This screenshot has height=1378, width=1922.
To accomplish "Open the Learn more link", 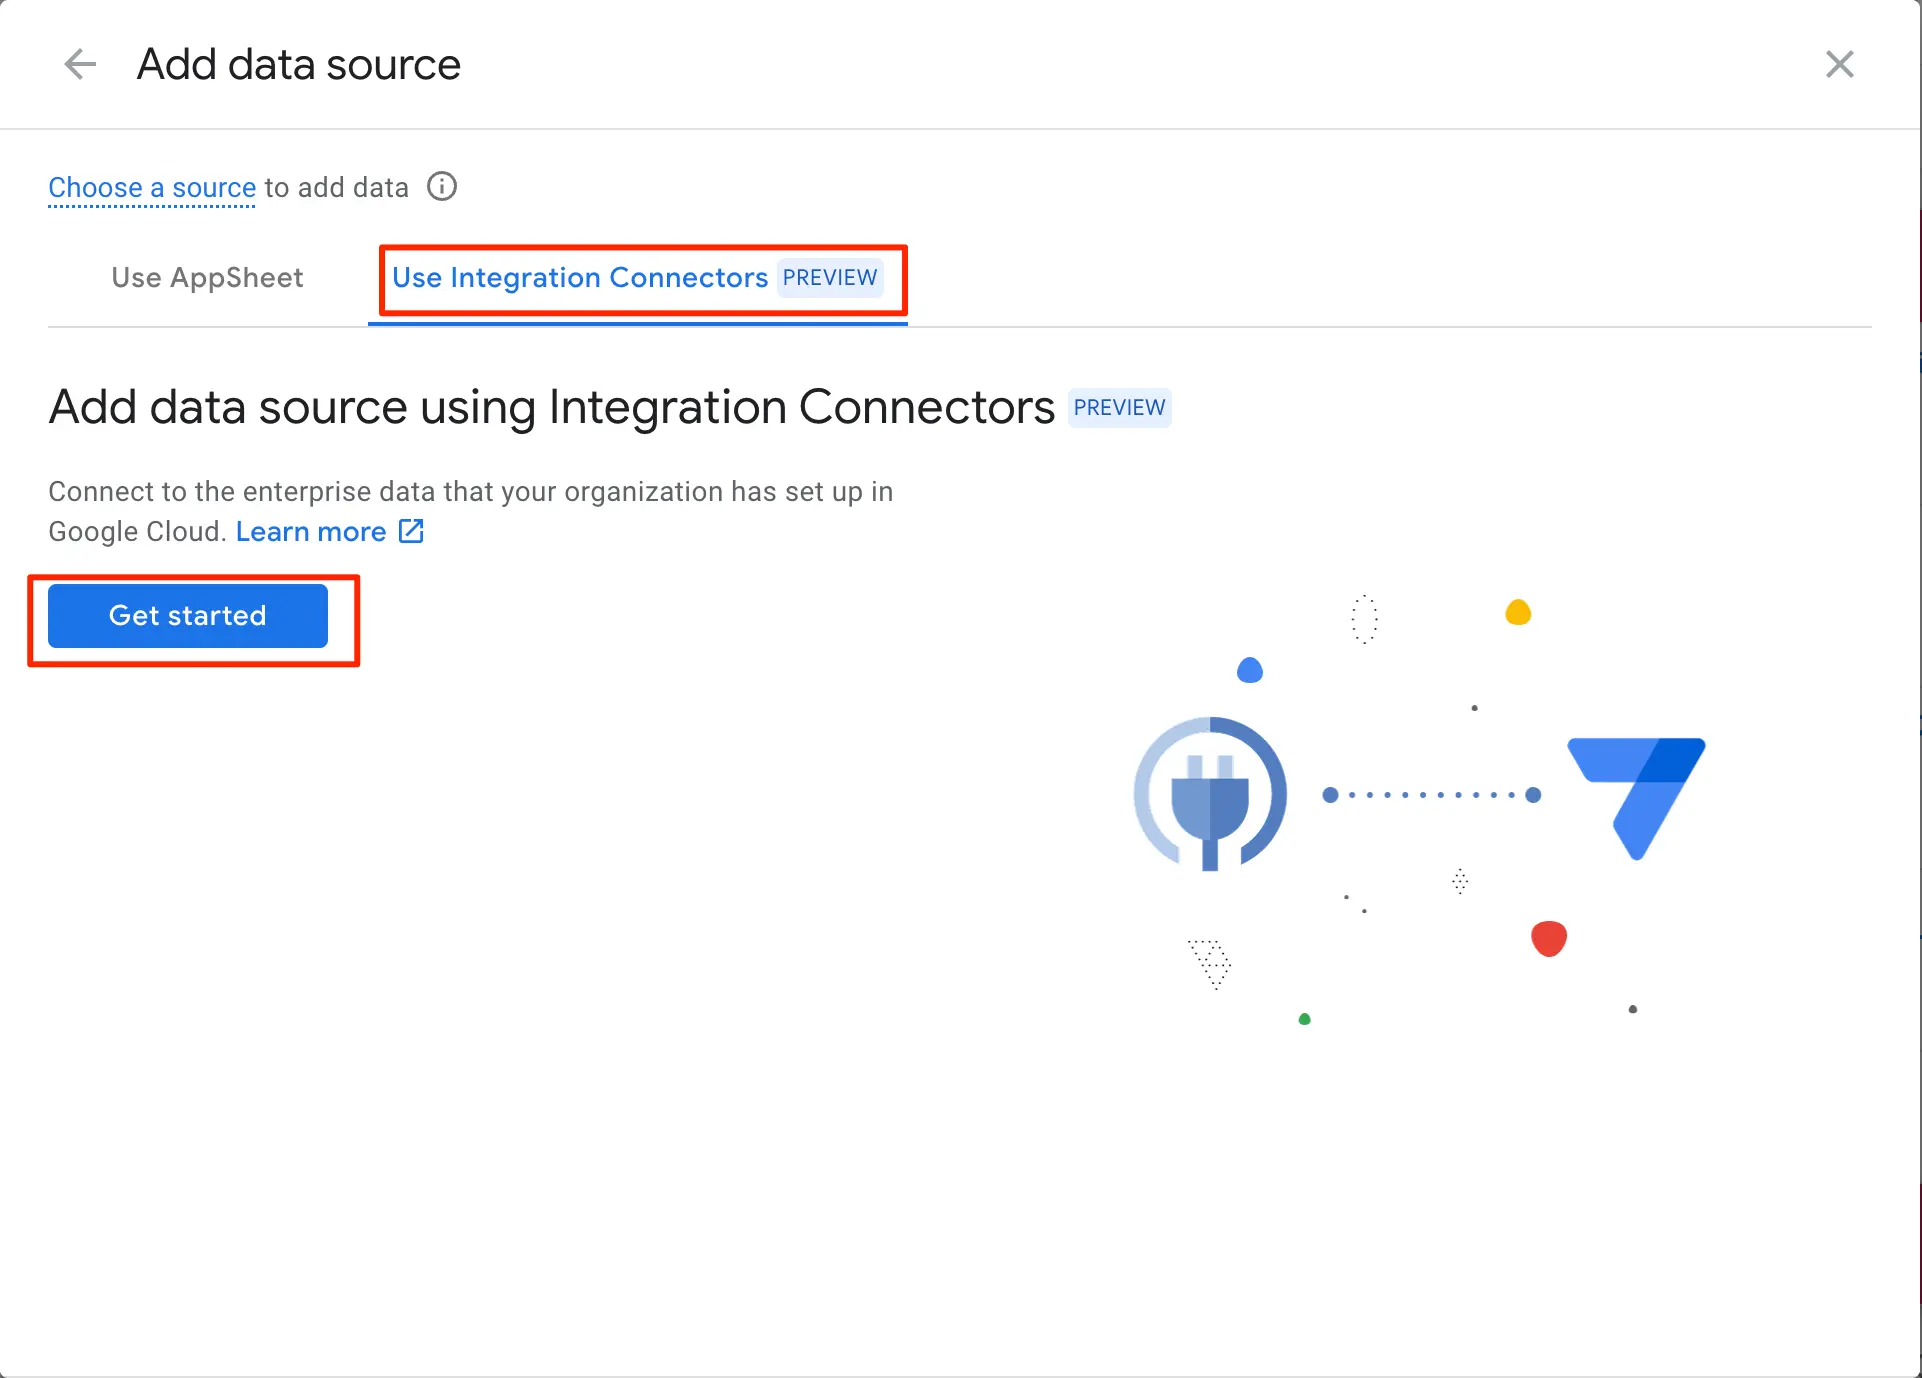I will [311, 532].
